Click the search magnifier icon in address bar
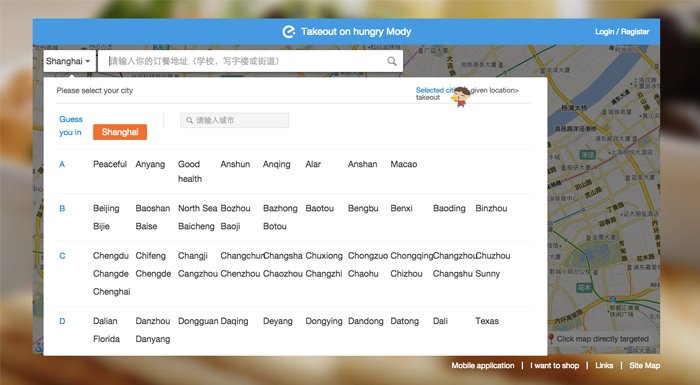This screenshot has height=385, width=700. click(x=392, y=61)
